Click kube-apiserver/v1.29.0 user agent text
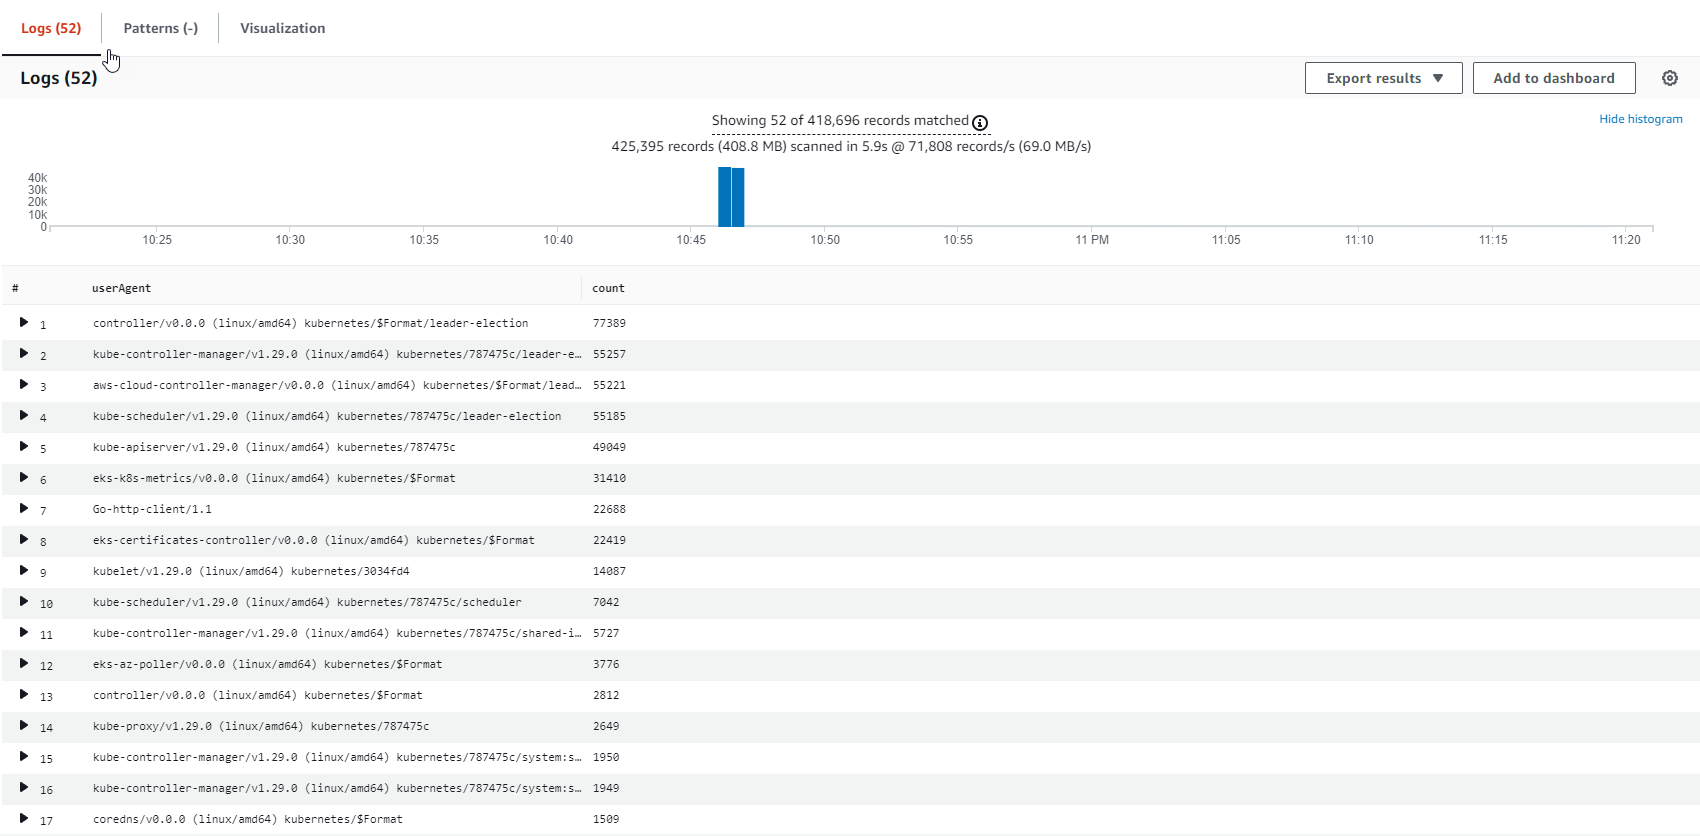1700x836 pixels. coord(274,447)
